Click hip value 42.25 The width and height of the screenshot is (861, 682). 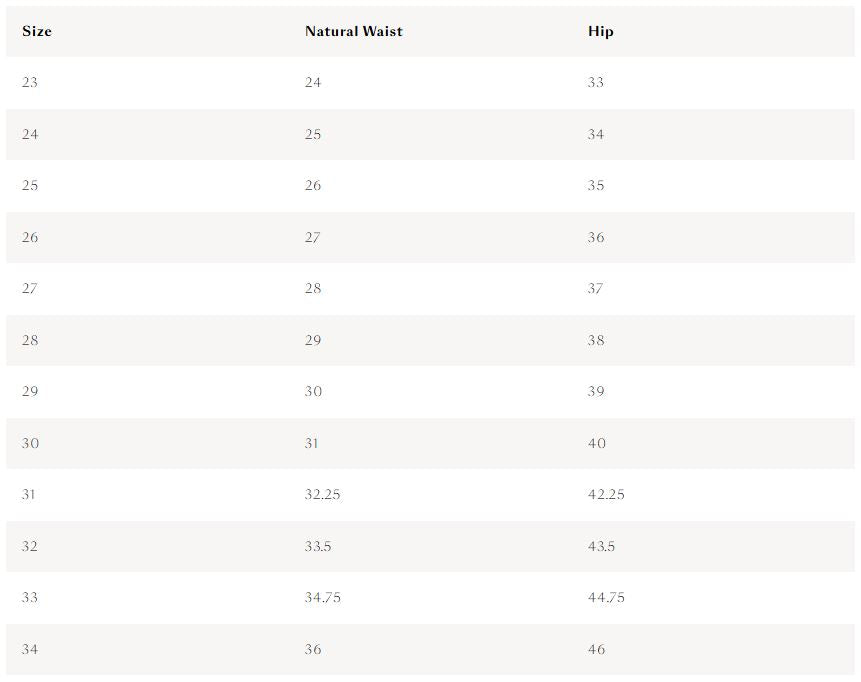click(606, 494)
